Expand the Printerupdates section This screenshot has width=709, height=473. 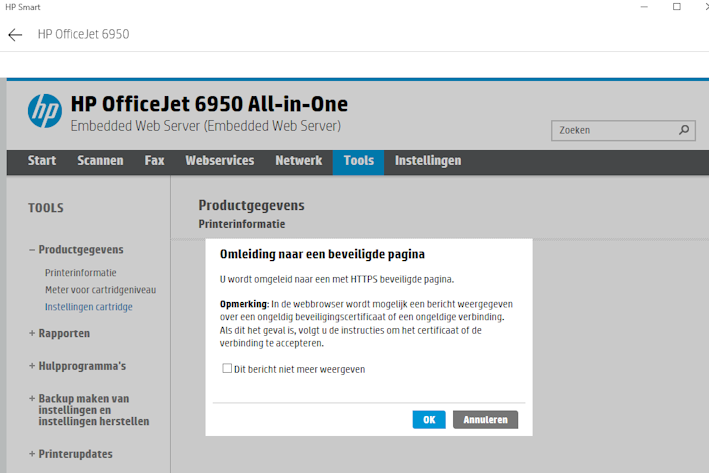coord(71,454)
